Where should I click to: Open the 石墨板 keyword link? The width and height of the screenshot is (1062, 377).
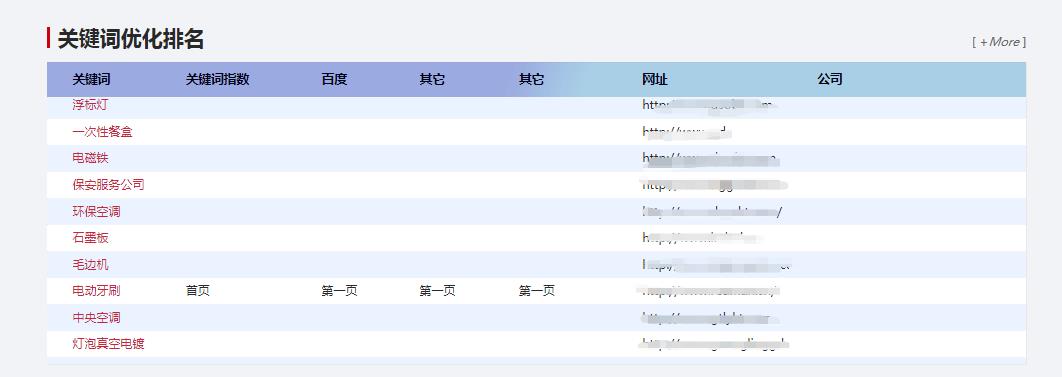point(90,238)
